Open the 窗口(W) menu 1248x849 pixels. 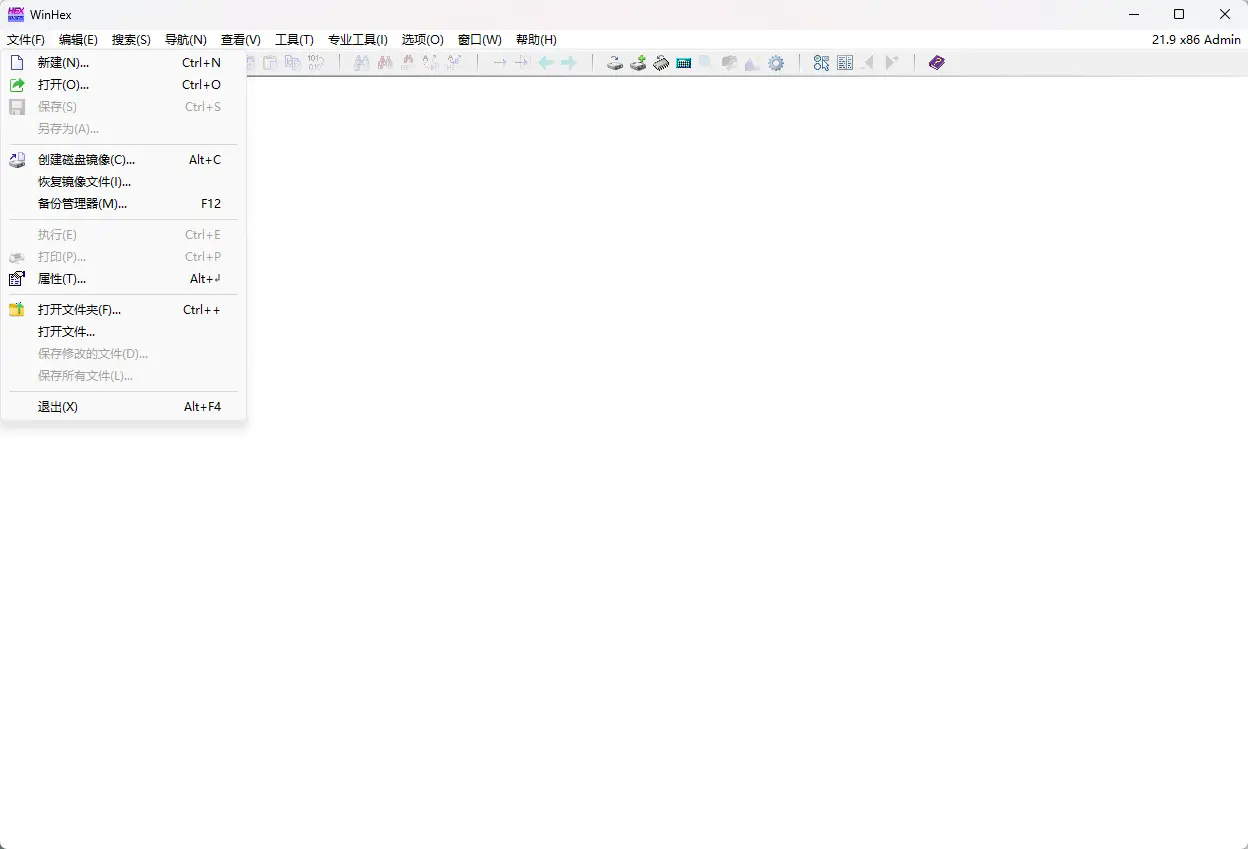tap(480, 40)
